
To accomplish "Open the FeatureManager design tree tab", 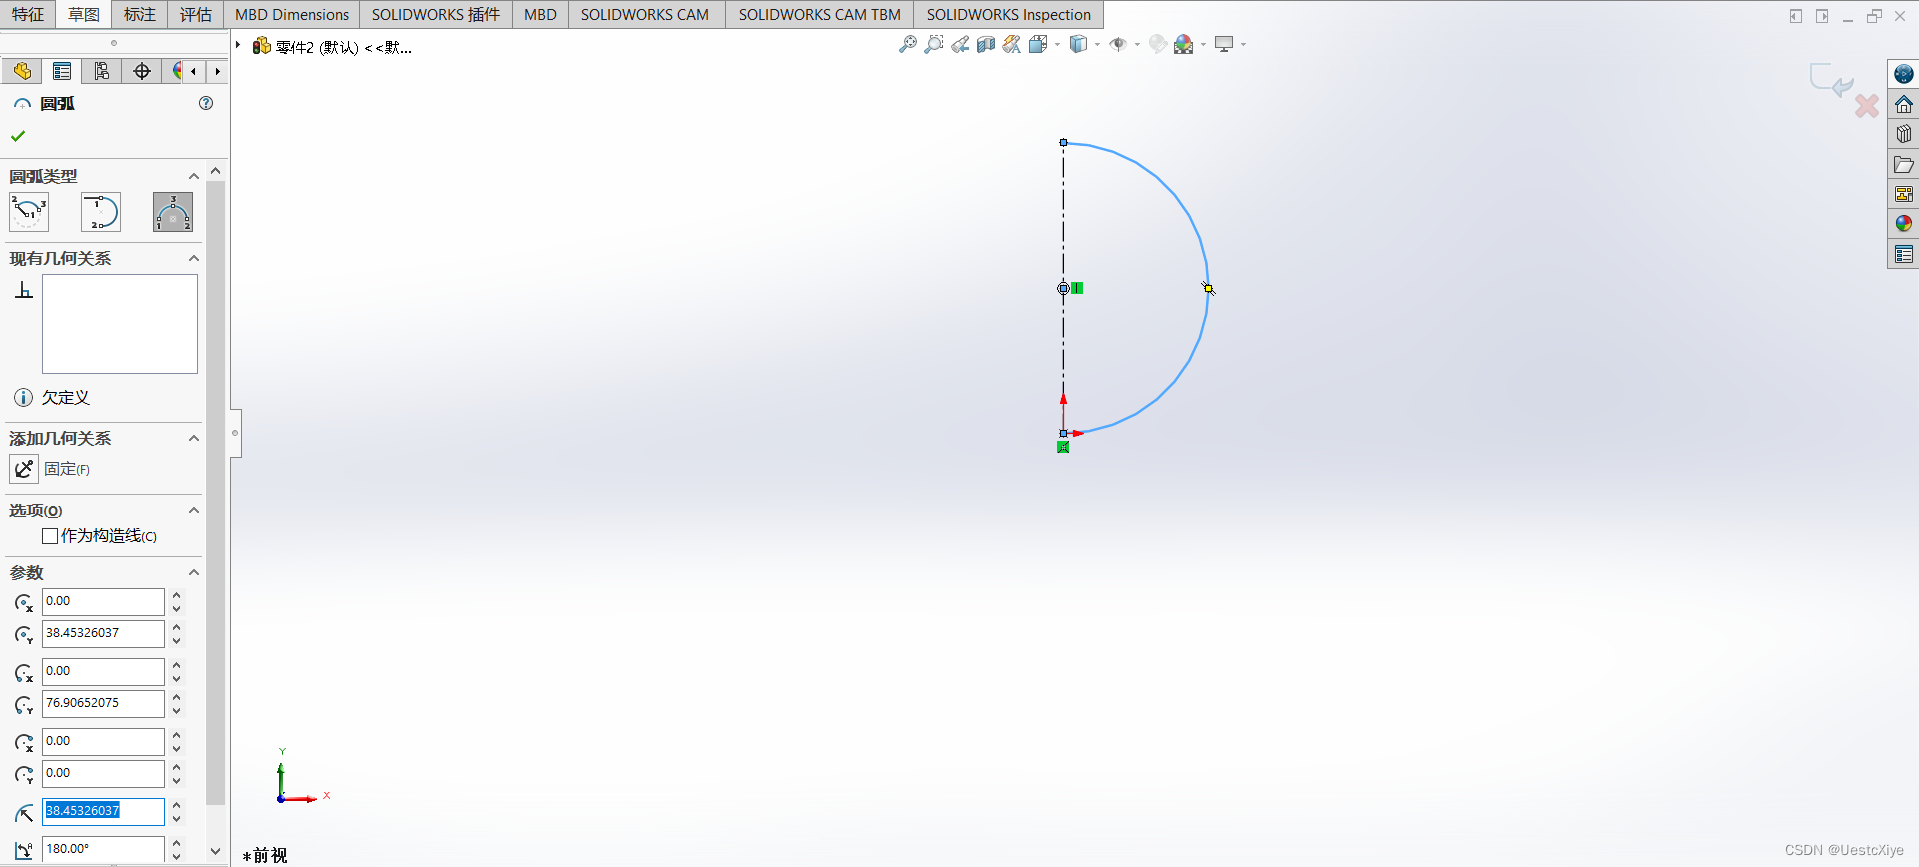I will click(x=22, y=71).
